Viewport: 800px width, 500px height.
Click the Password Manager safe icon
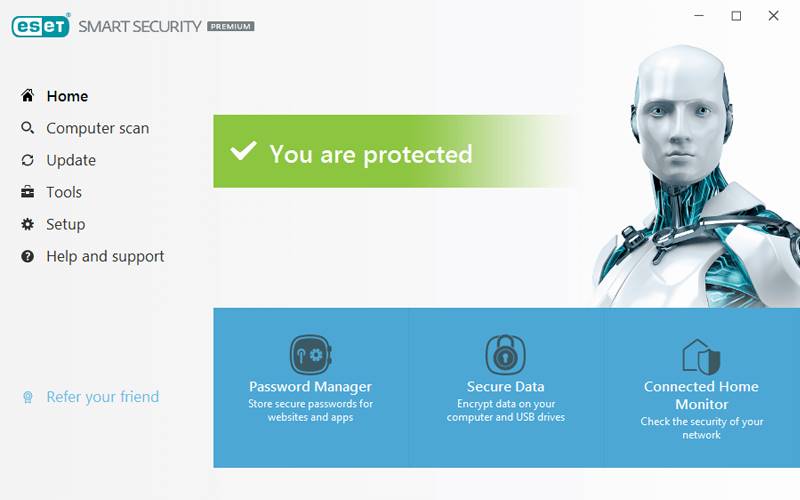[310, 354]
